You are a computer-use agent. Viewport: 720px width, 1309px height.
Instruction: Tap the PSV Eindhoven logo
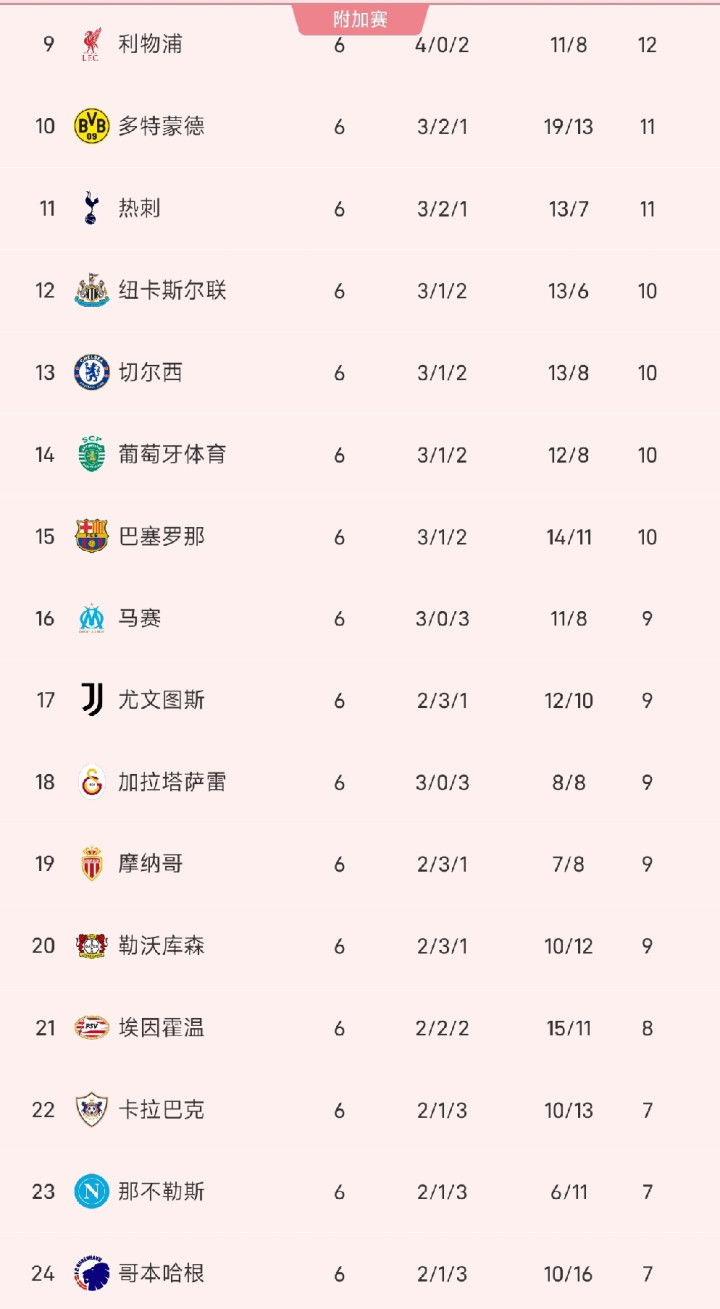pos(91,1028)
